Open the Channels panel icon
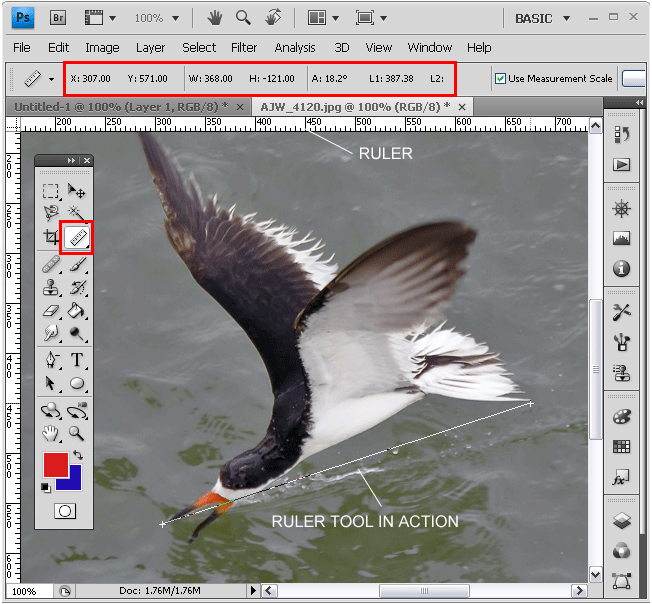 (x=621, y=551)
